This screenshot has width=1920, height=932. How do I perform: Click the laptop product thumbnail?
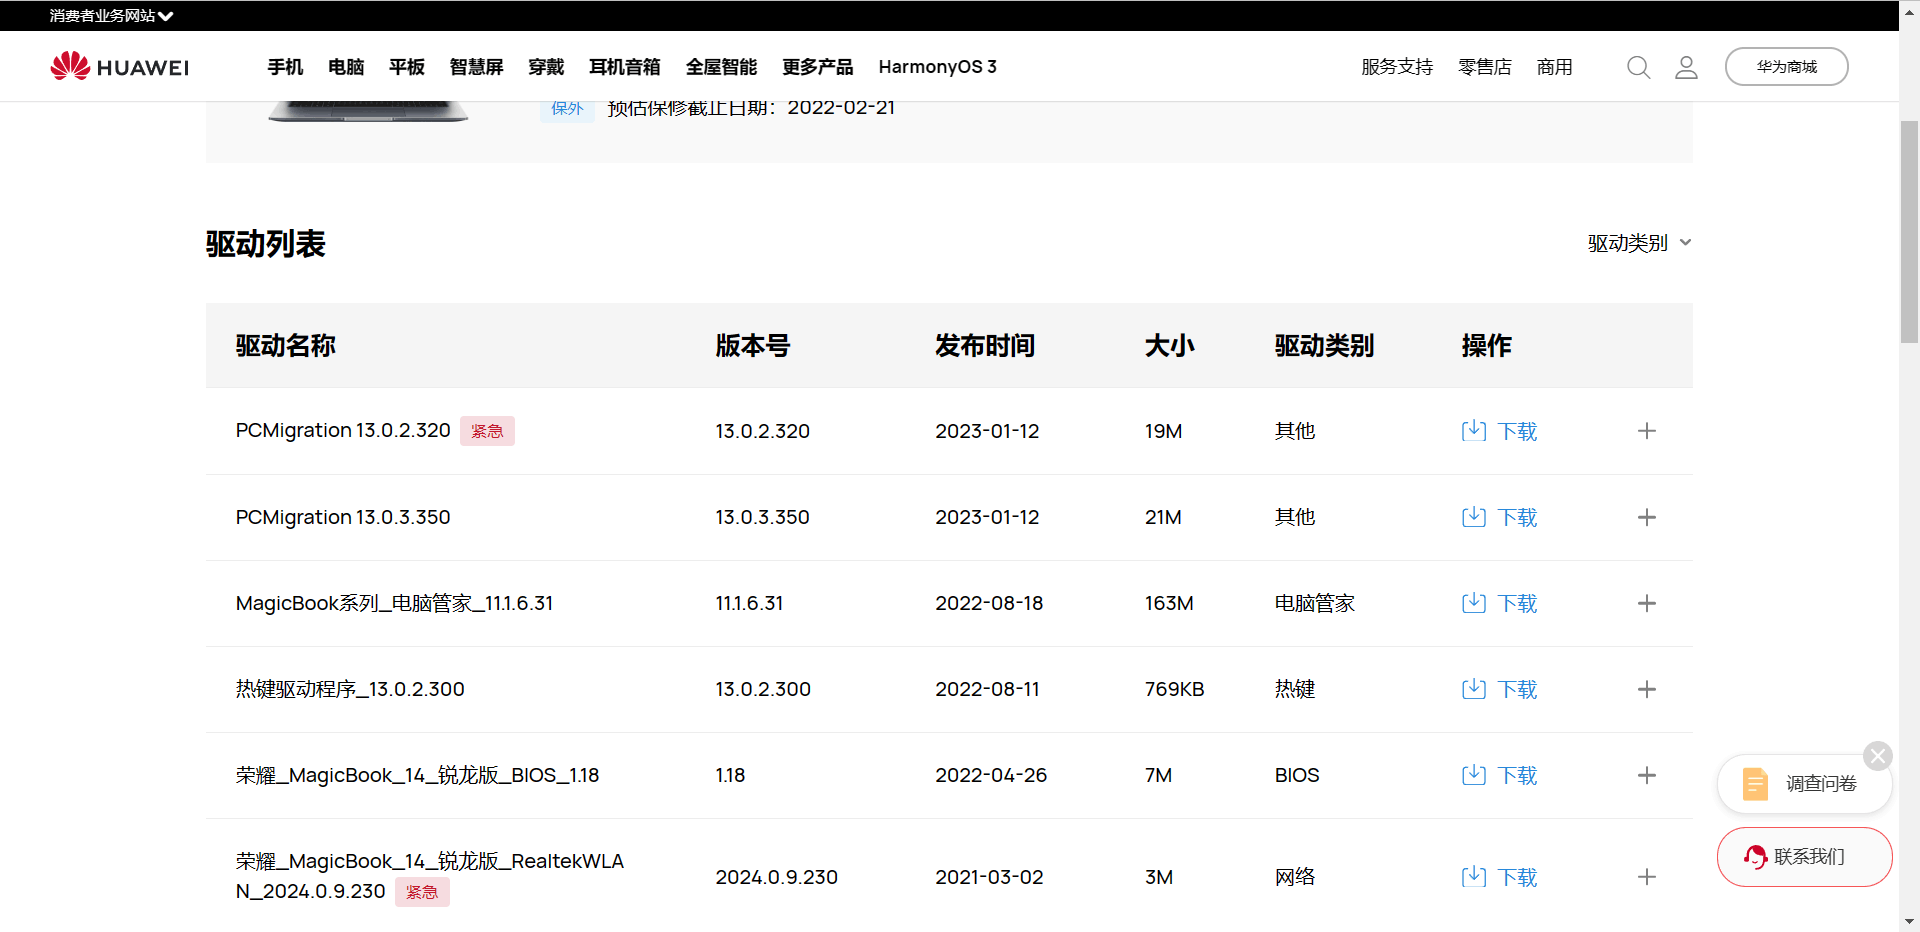(368, 111)
